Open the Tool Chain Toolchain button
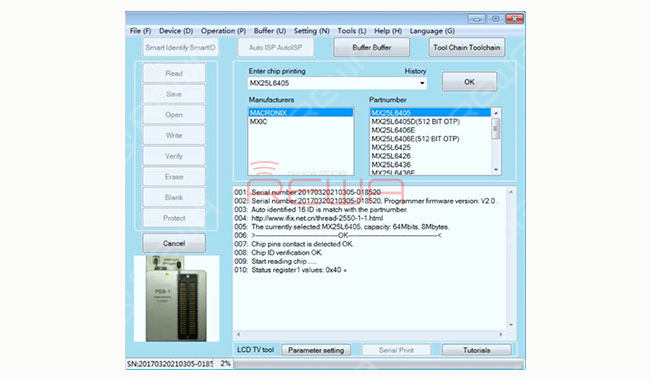Image resolution: width=650 pixels, height=380 pixels. tap(467, 48)
